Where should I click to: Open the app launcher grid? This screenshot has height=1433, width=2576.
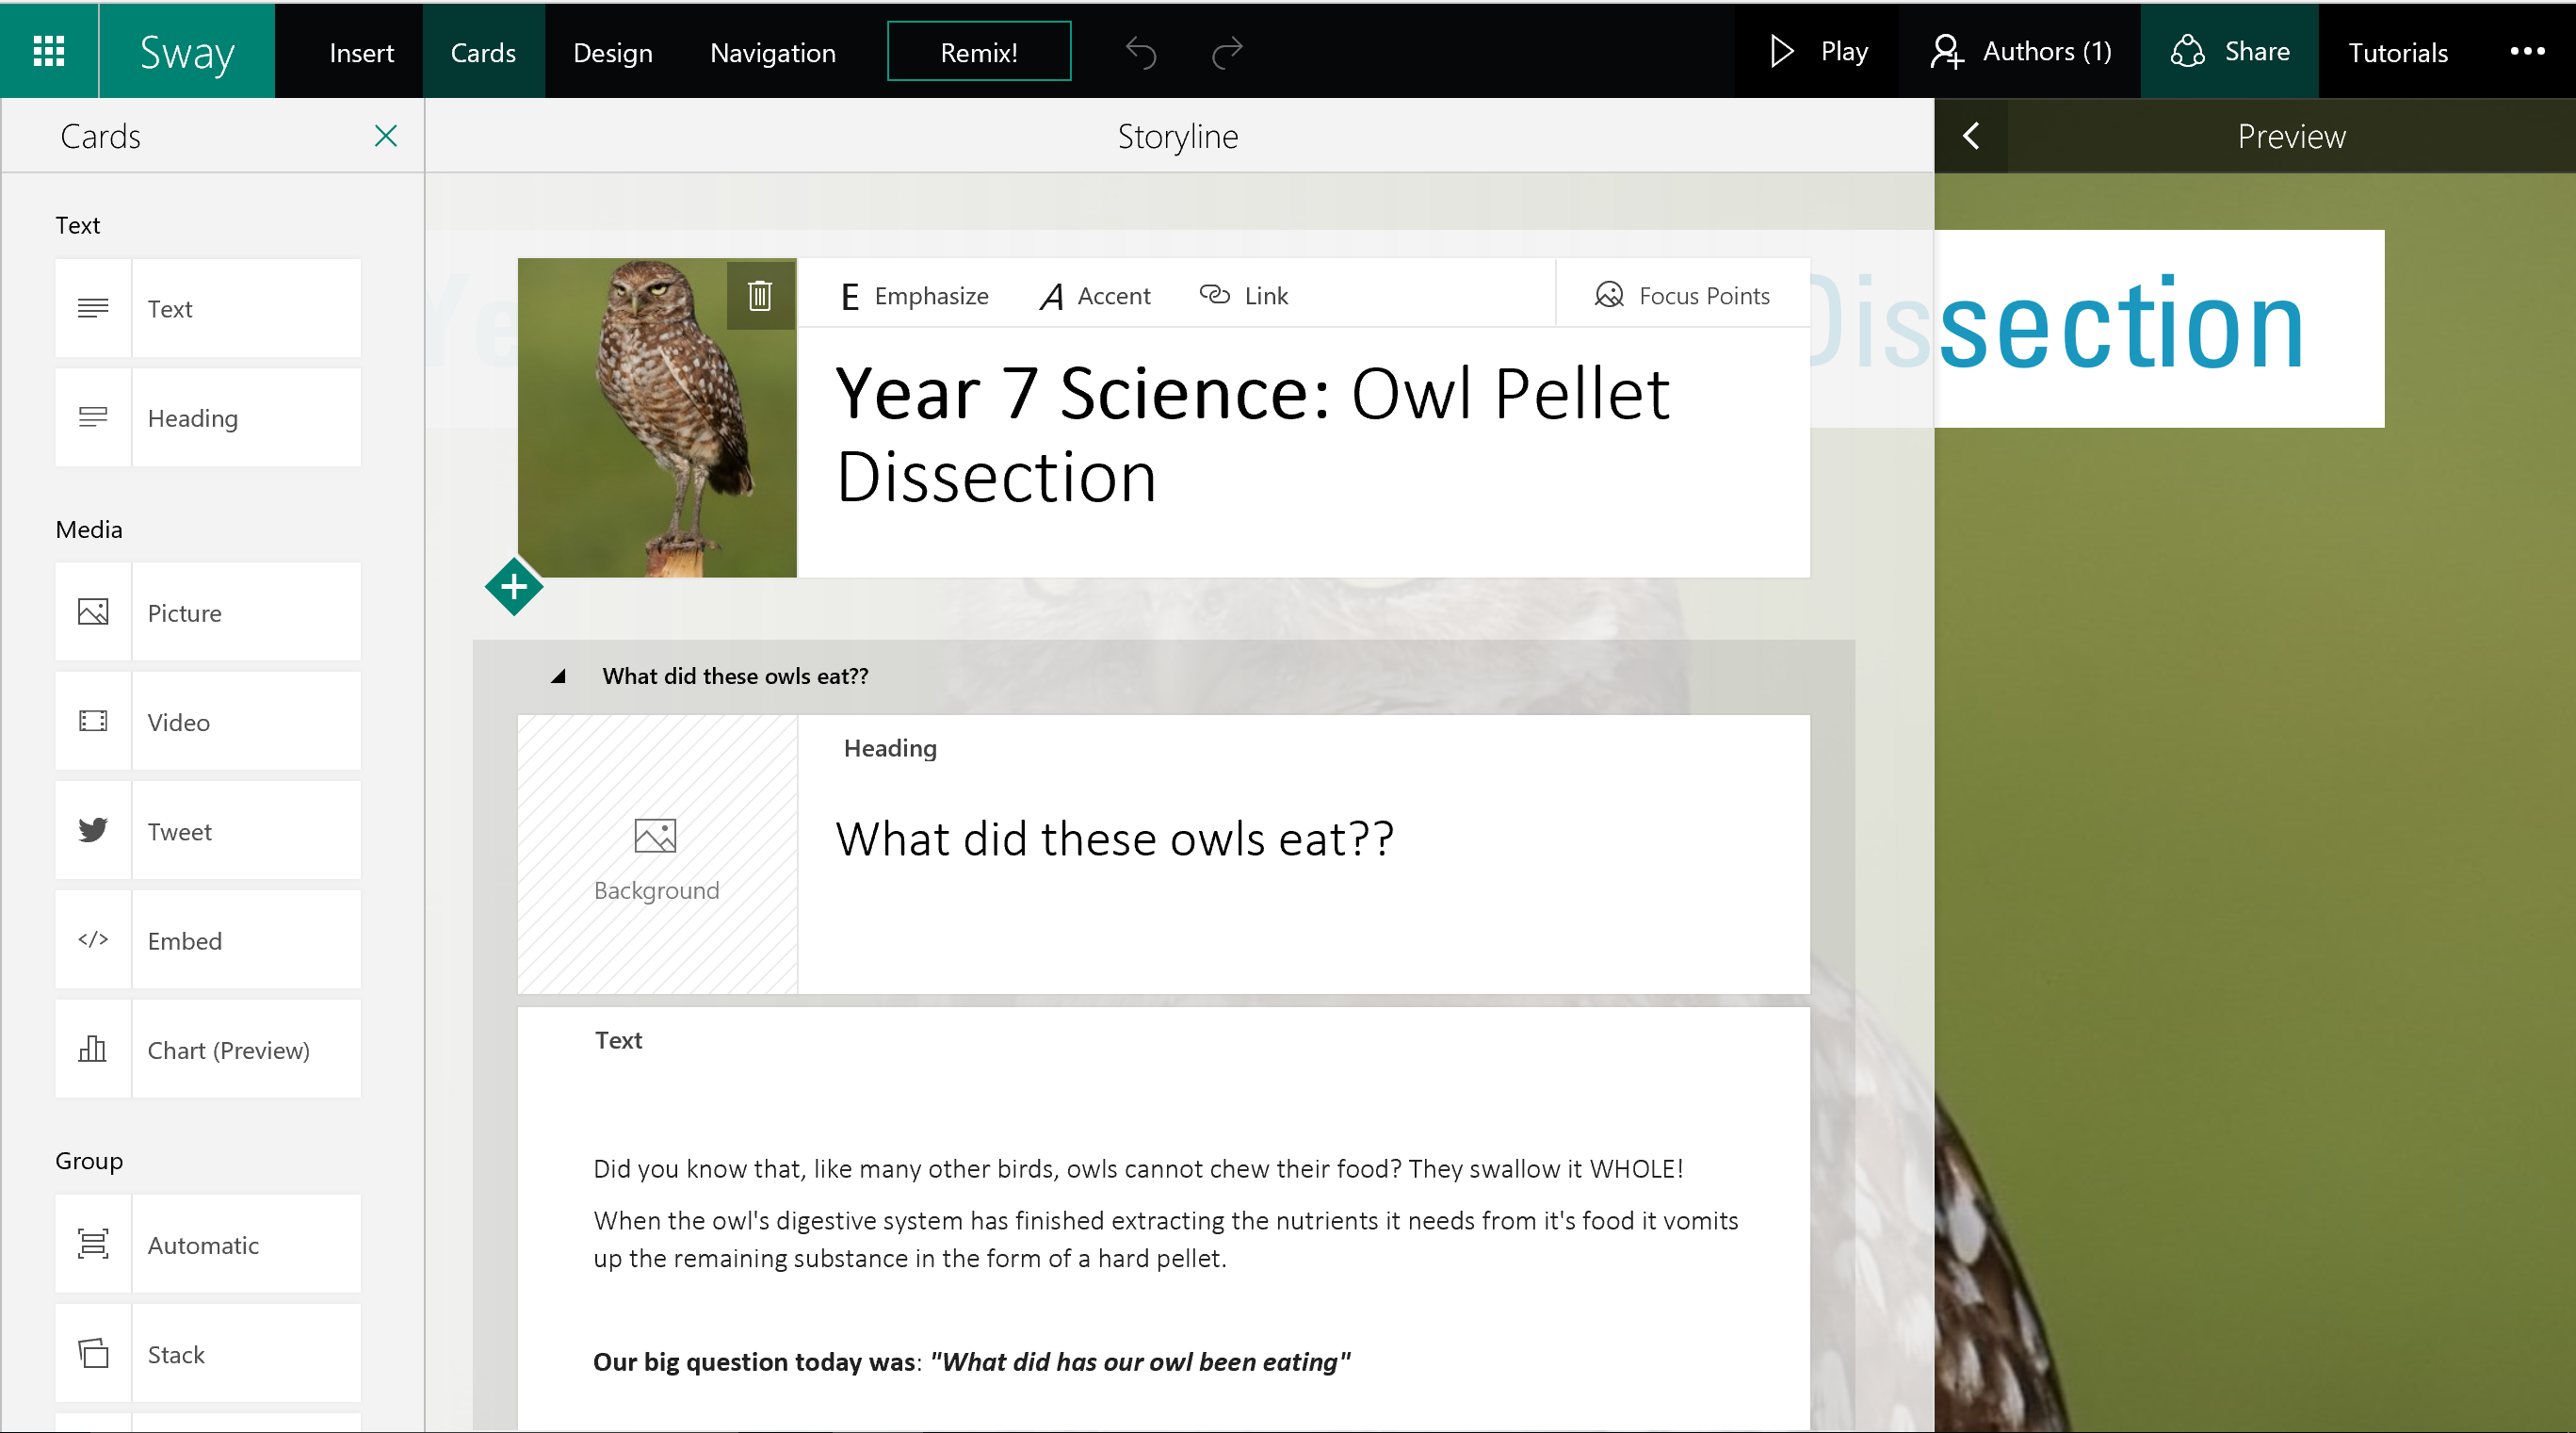coord(49,51)
